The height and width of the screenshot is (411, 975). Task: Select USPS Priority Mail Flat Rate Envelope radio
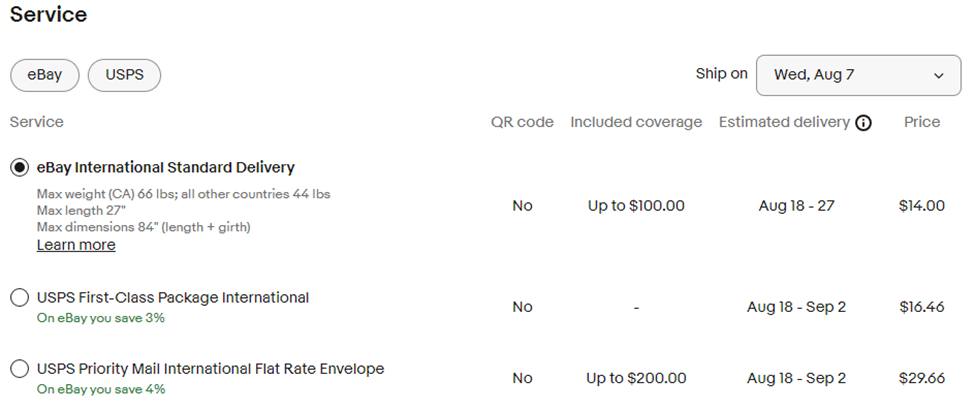(20, 369)
